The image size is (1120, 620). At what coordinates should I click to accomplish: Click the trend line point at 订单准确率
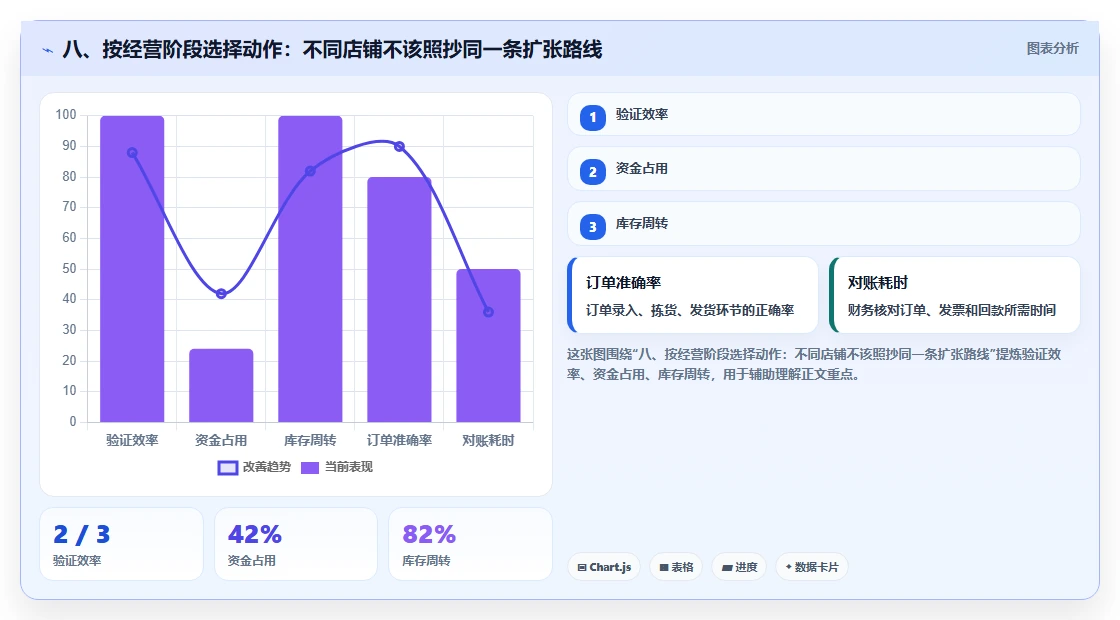399,146
